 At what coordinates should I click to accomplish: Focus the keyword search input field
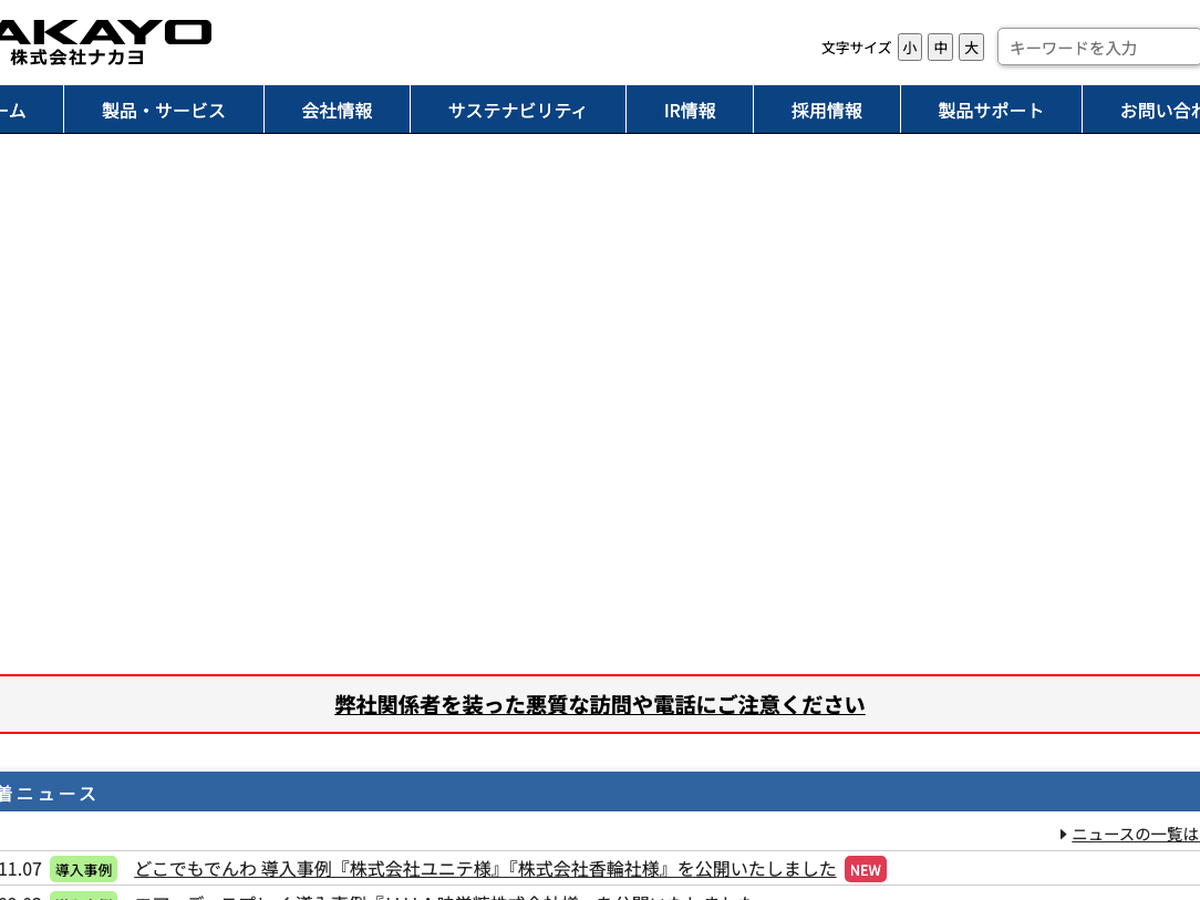(x=1100, y=48)
